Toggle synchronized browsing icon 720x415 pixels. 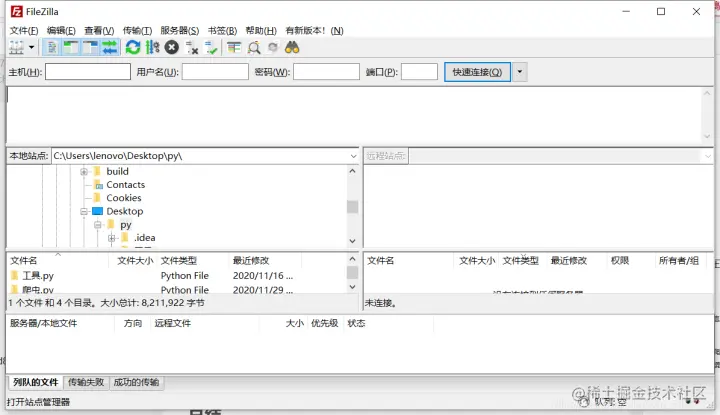[273, 47]
